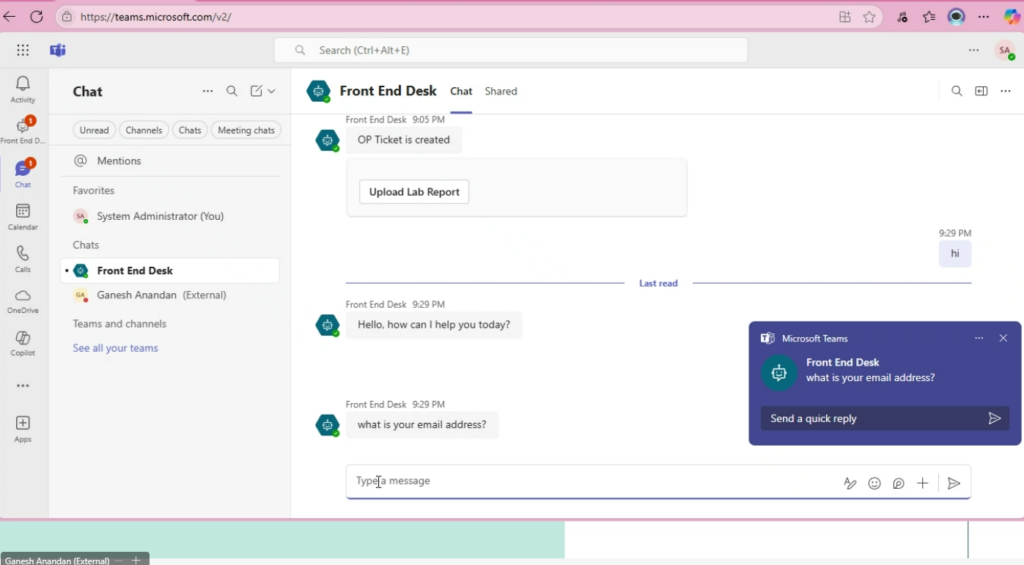This screenshot has height=565, width=1024.
Task: Filter chat list by Meeting chats
Action: coord(246,130)
